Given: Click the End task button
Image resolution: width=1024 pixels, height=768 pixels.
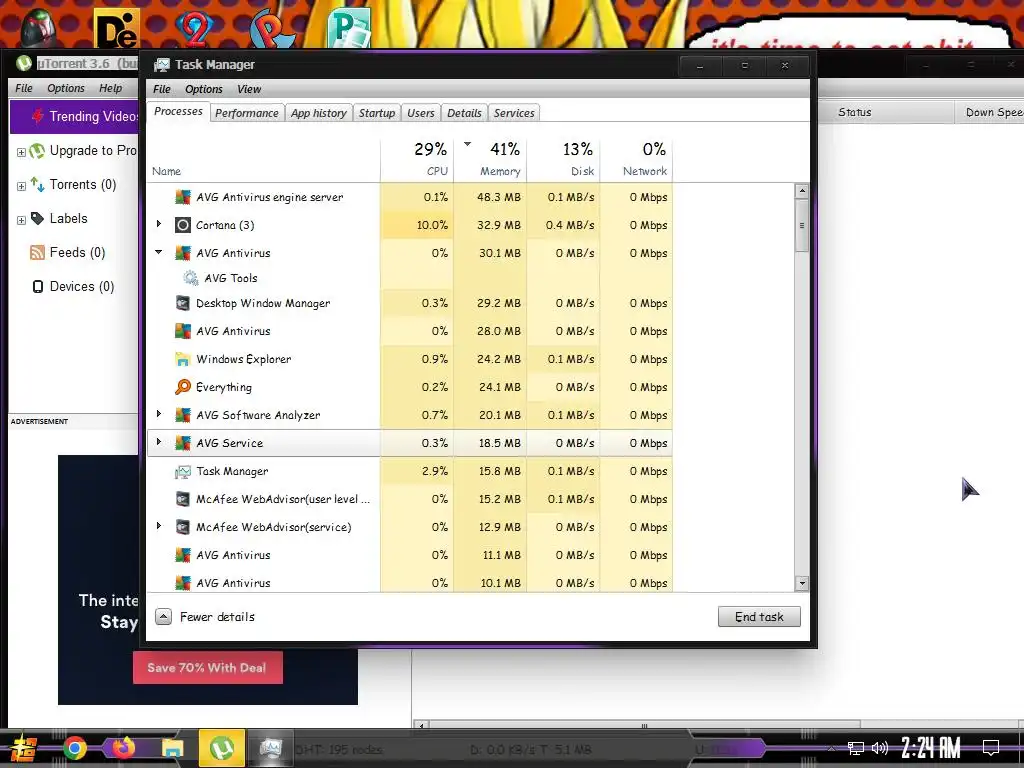Looking at the screenshot, I should (759, 617).
